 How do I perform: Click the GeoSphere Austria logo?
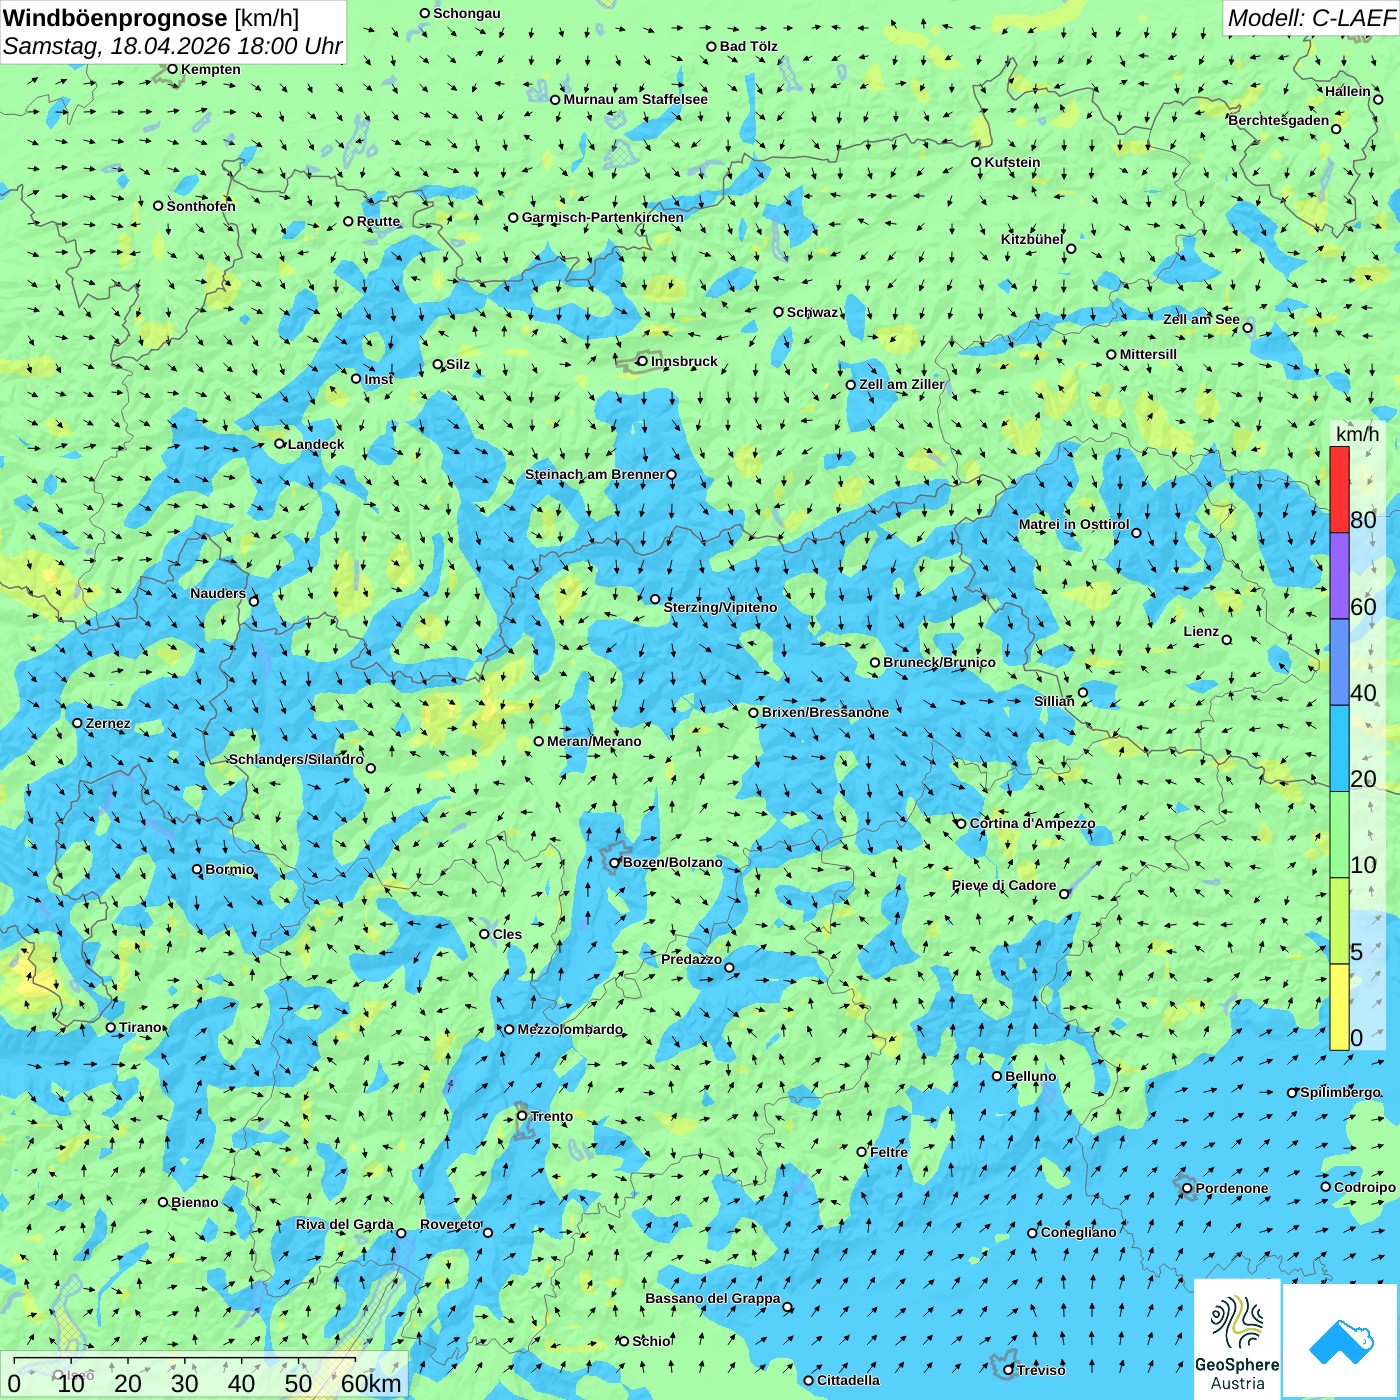(x=1237, y=1341)
